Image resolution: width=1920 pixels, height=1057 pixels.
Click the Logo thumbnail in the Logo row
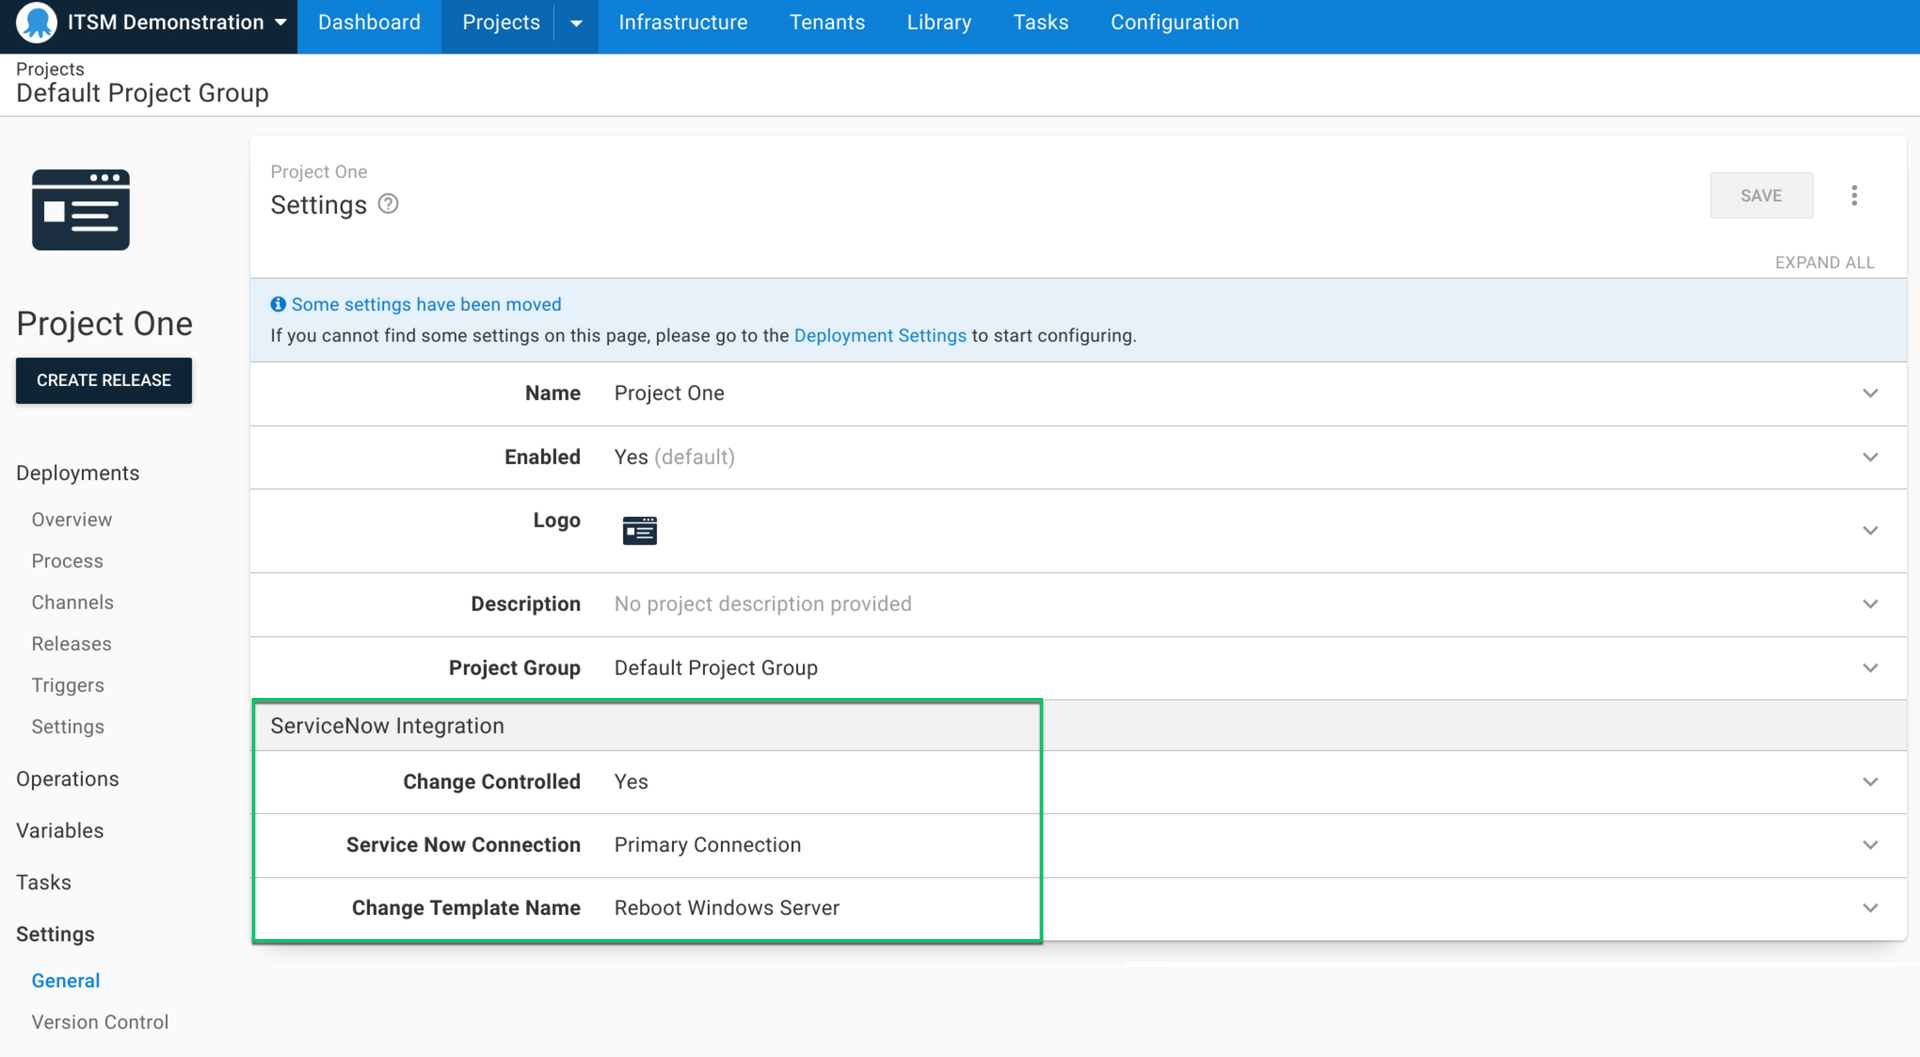pyautogui.click(x=639, y=530)
